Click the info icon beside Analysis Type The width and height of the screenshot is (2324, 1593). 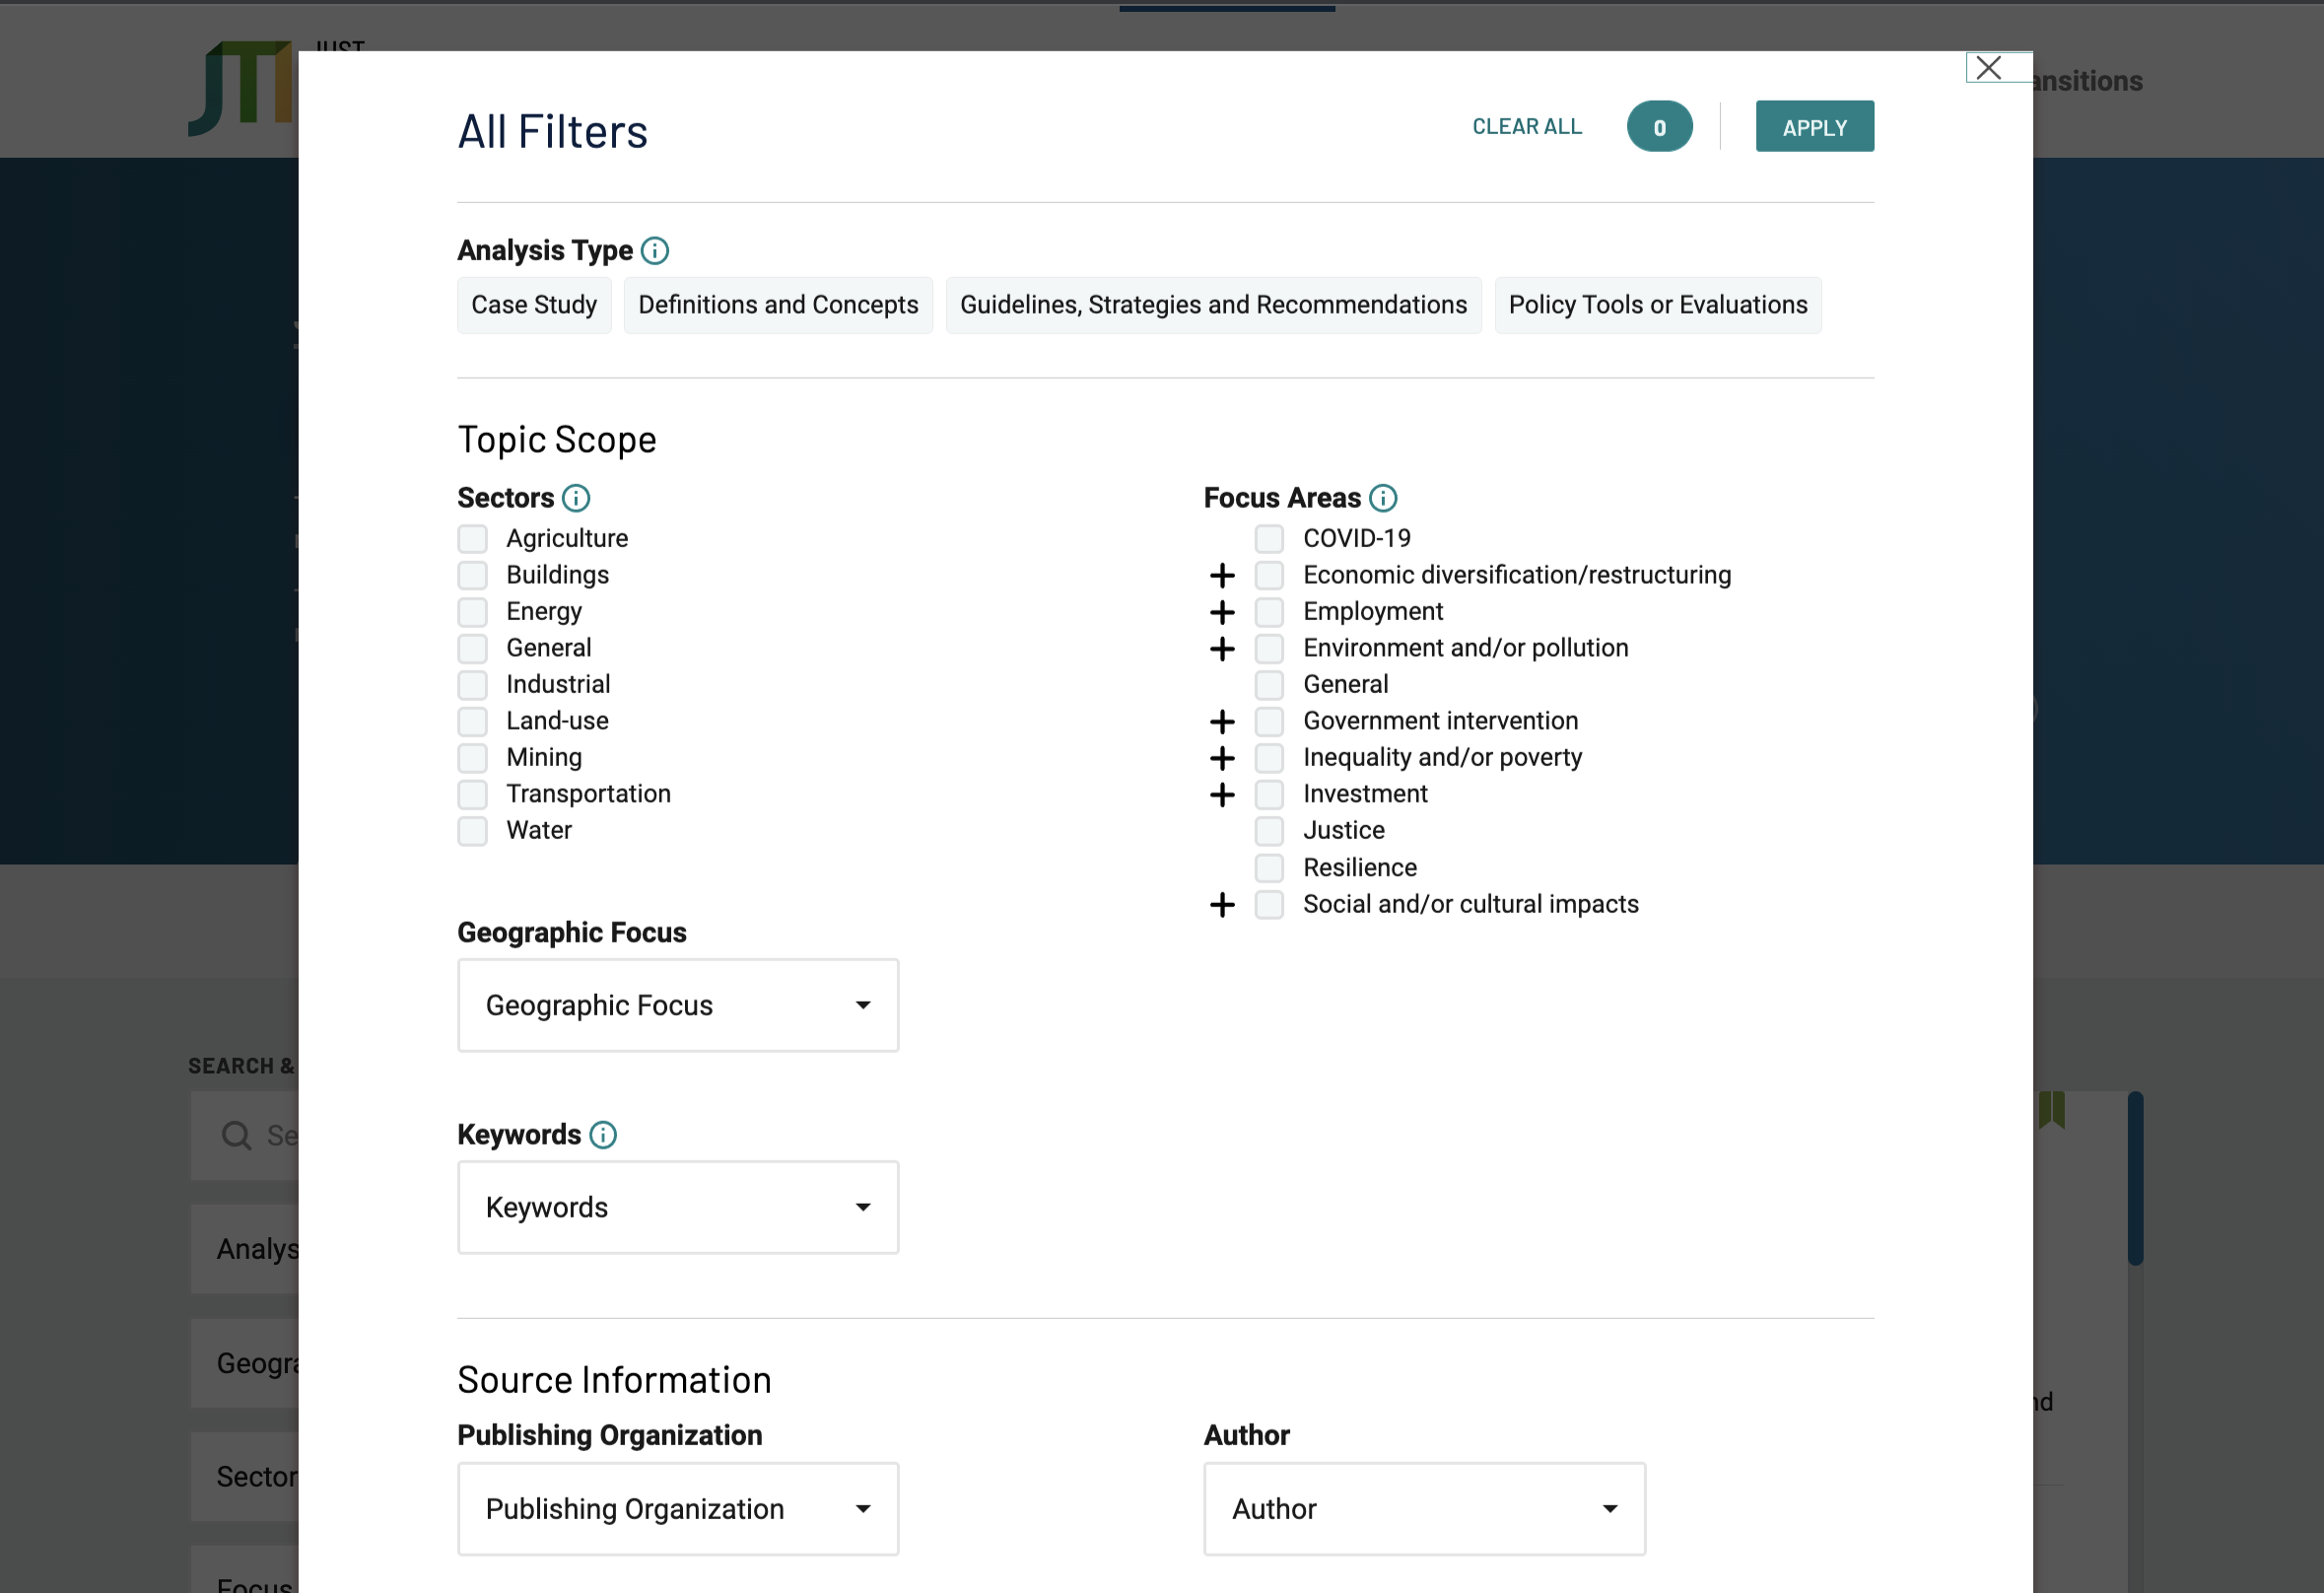tap(655, 251)
